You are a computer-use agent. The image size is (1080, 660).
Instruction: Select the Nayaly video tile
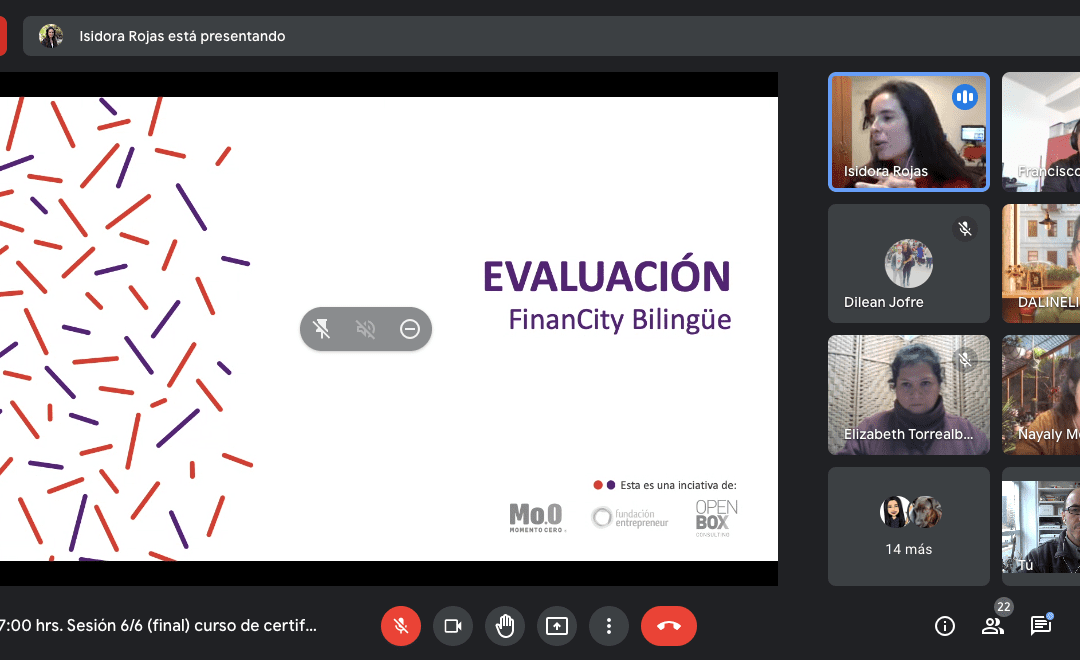[1041, 395]
